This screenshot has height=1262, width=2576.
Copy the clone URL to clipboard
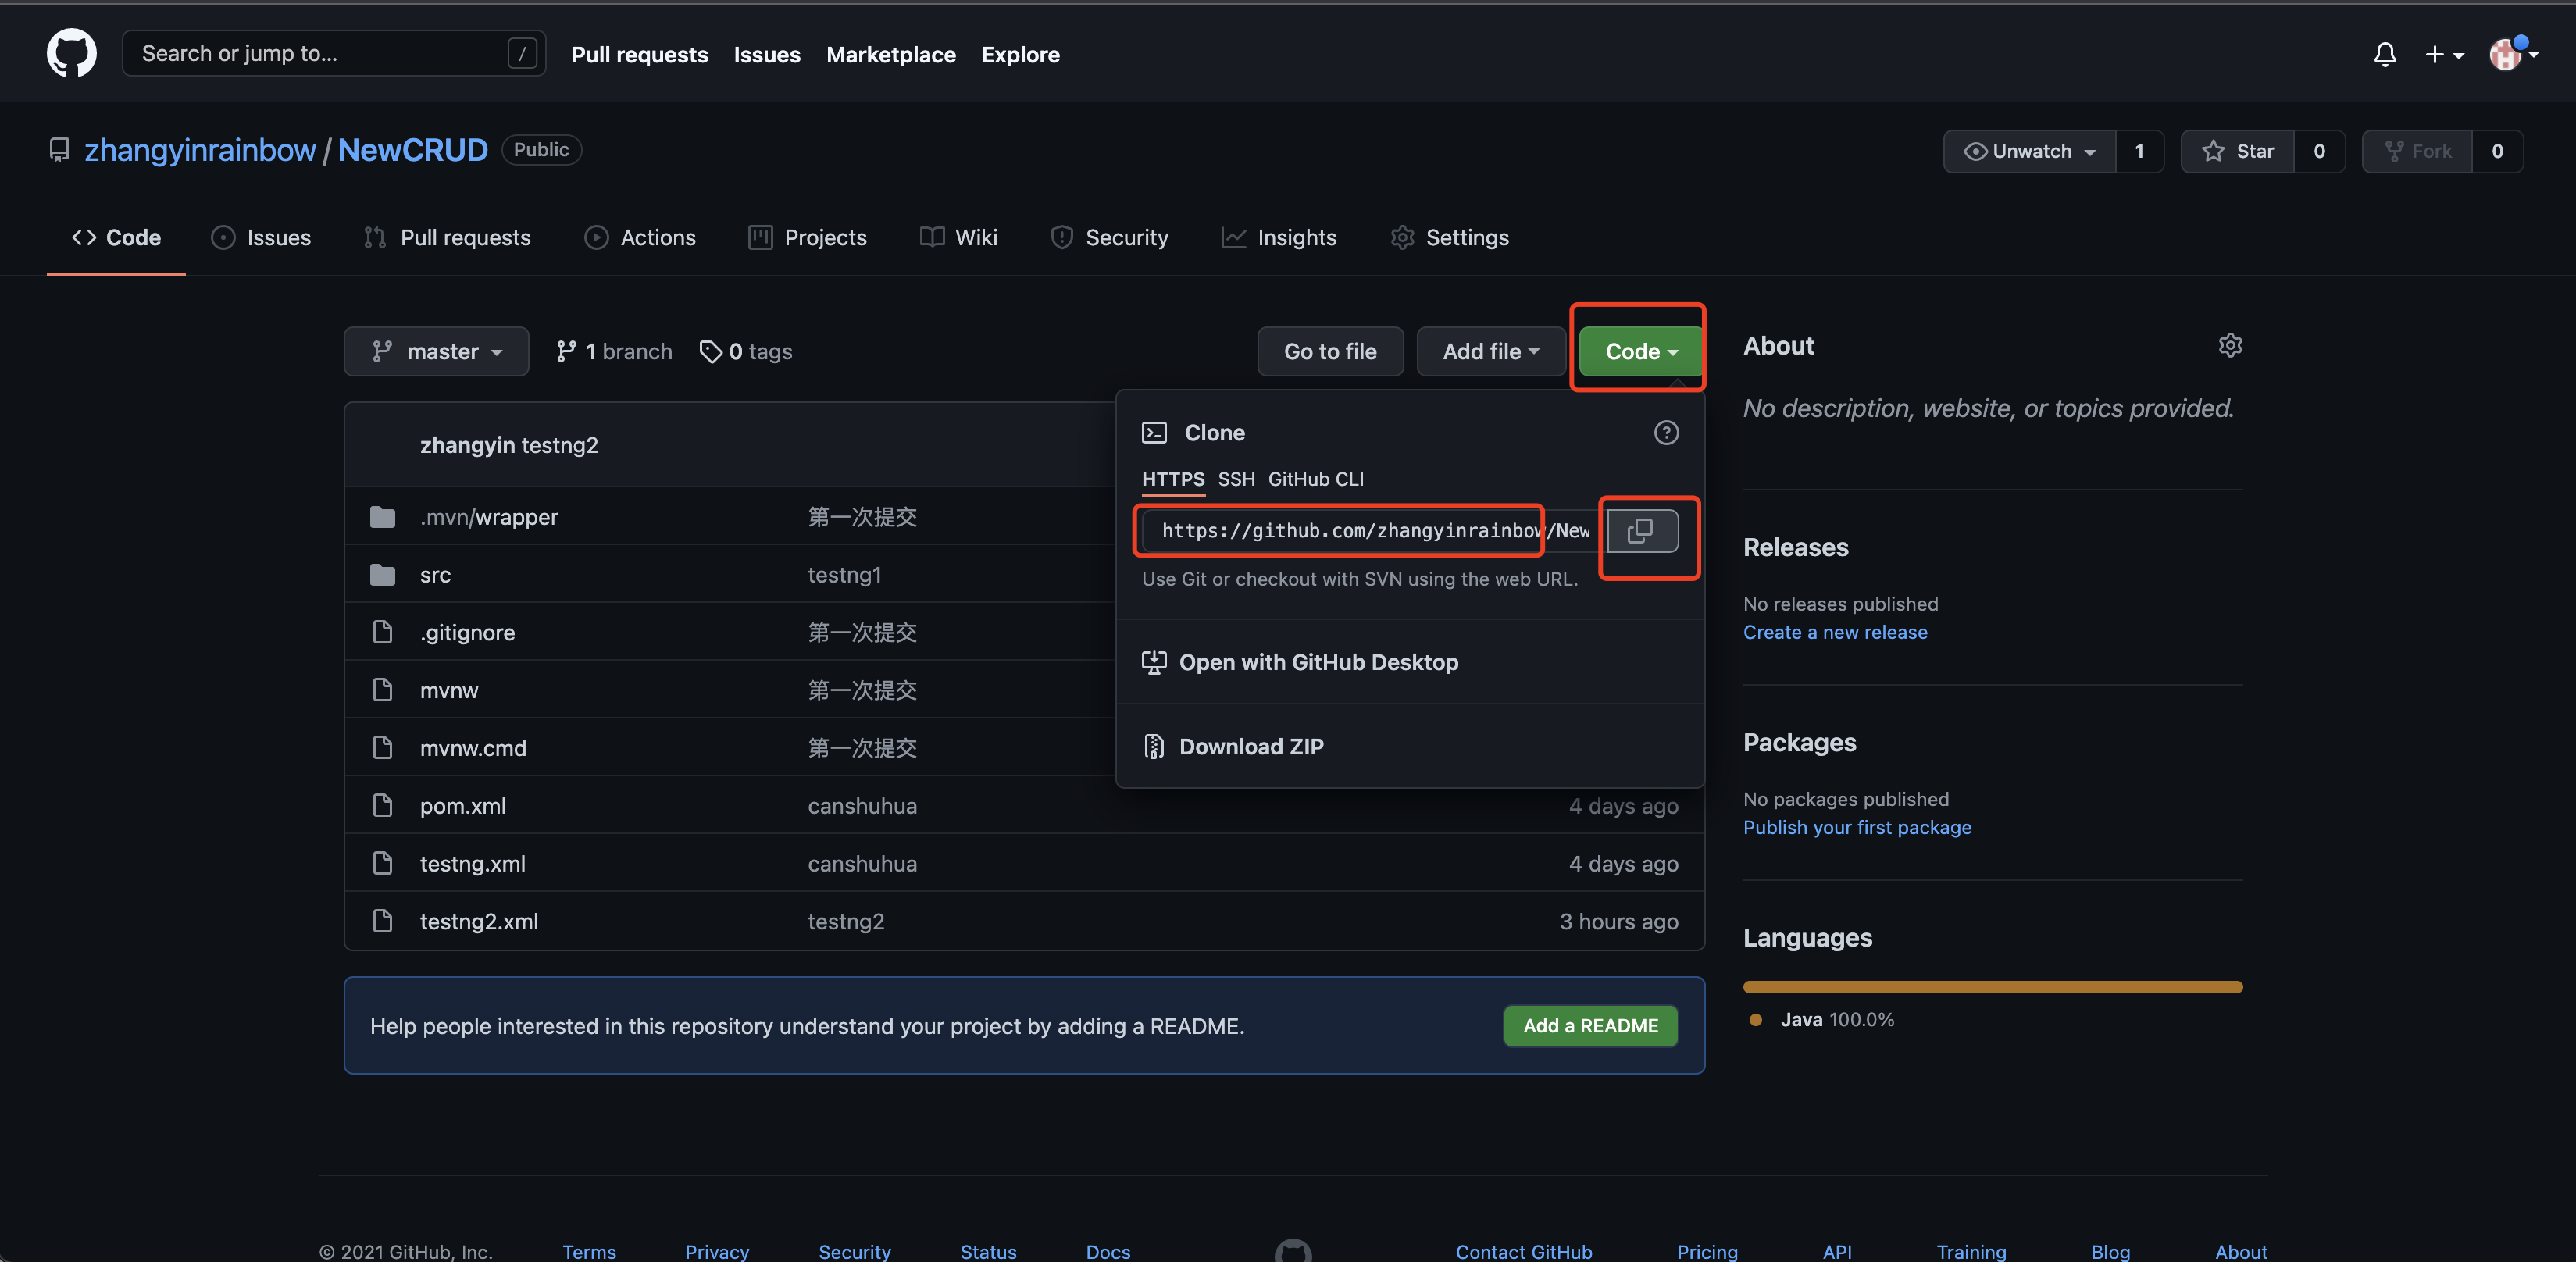(x=1641, y=531)
